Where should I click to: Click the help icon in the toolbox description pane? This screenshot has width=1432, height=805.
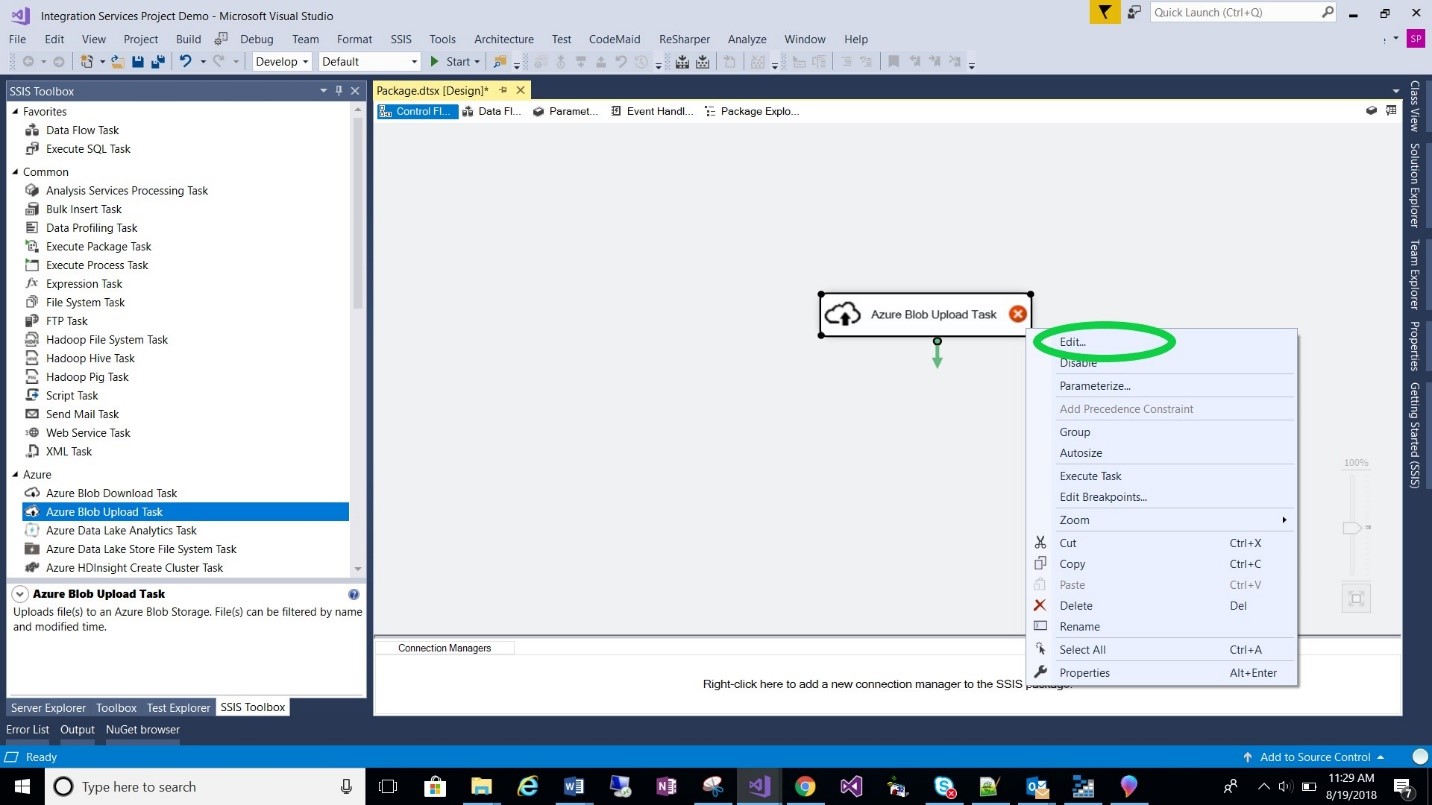[x=353, y=594]
